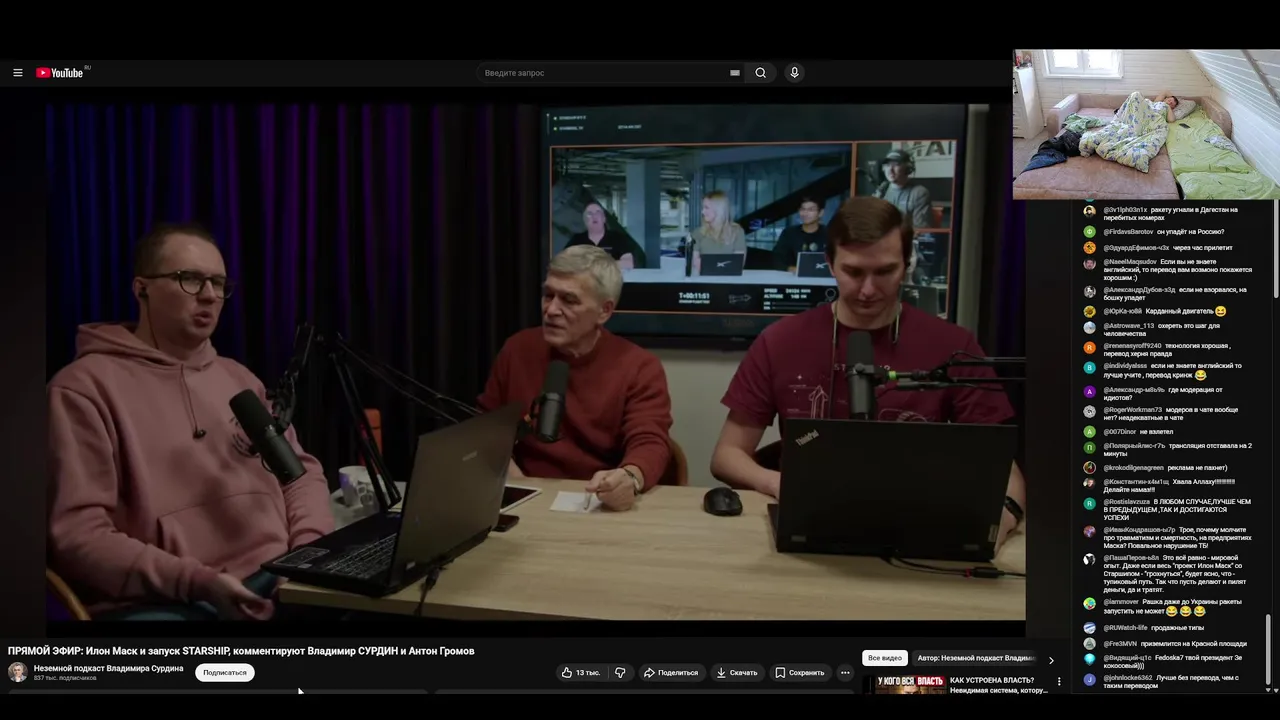Select chat message 'через час прилетит'
This screenshot has height=720, width=1280.
1203,248
